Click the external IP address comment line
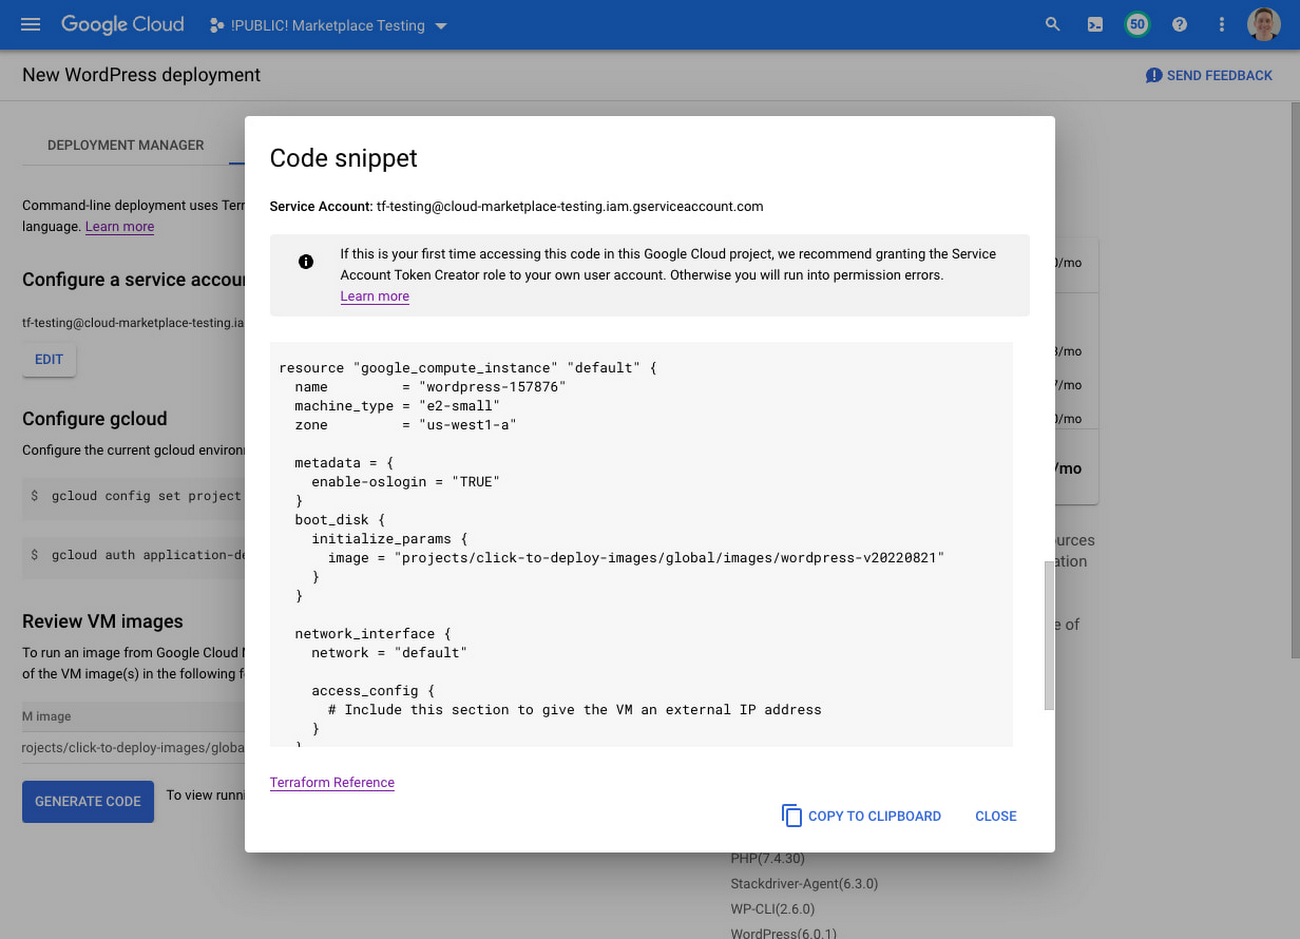 (x=575, y=710)
